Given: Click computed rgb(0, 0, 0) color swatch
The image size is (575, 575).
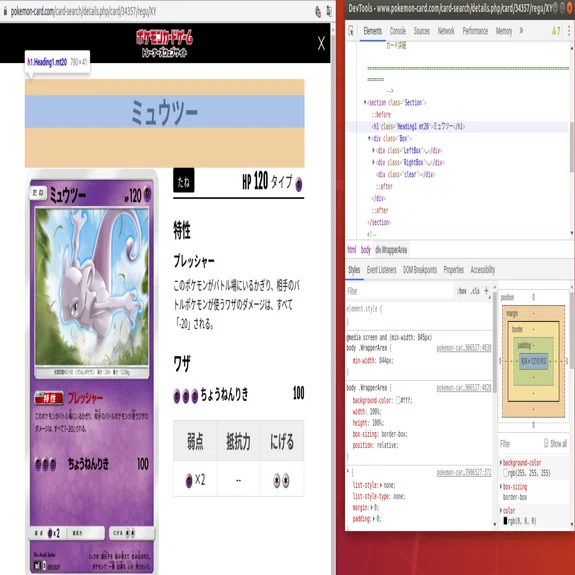Looking at the screenshot, I should point(505,521).
